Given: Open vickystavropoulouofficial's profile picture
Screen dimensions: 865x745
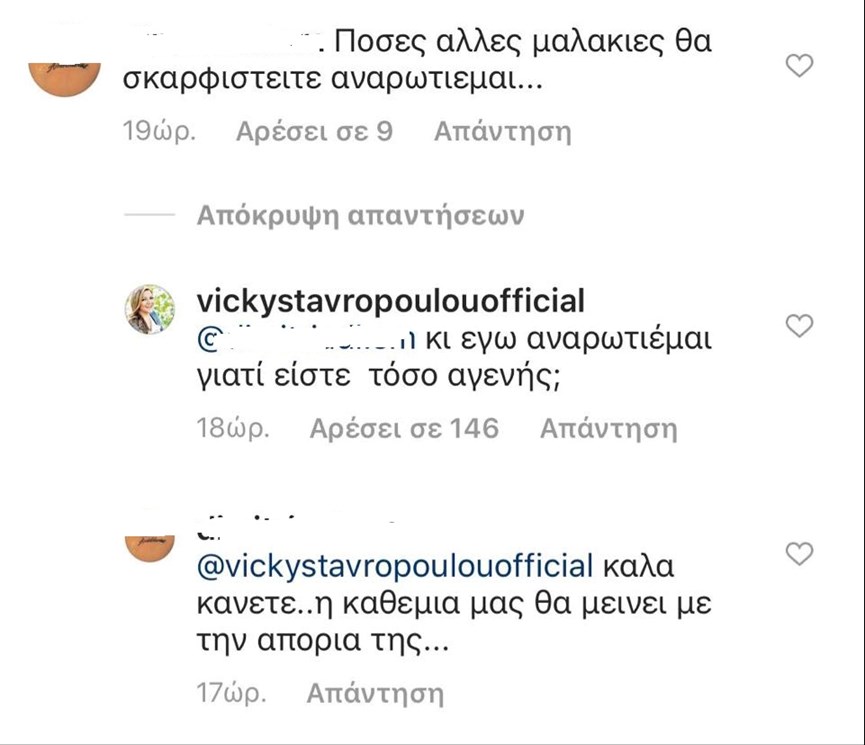Looking at the screenshot, I should (150, 310).
